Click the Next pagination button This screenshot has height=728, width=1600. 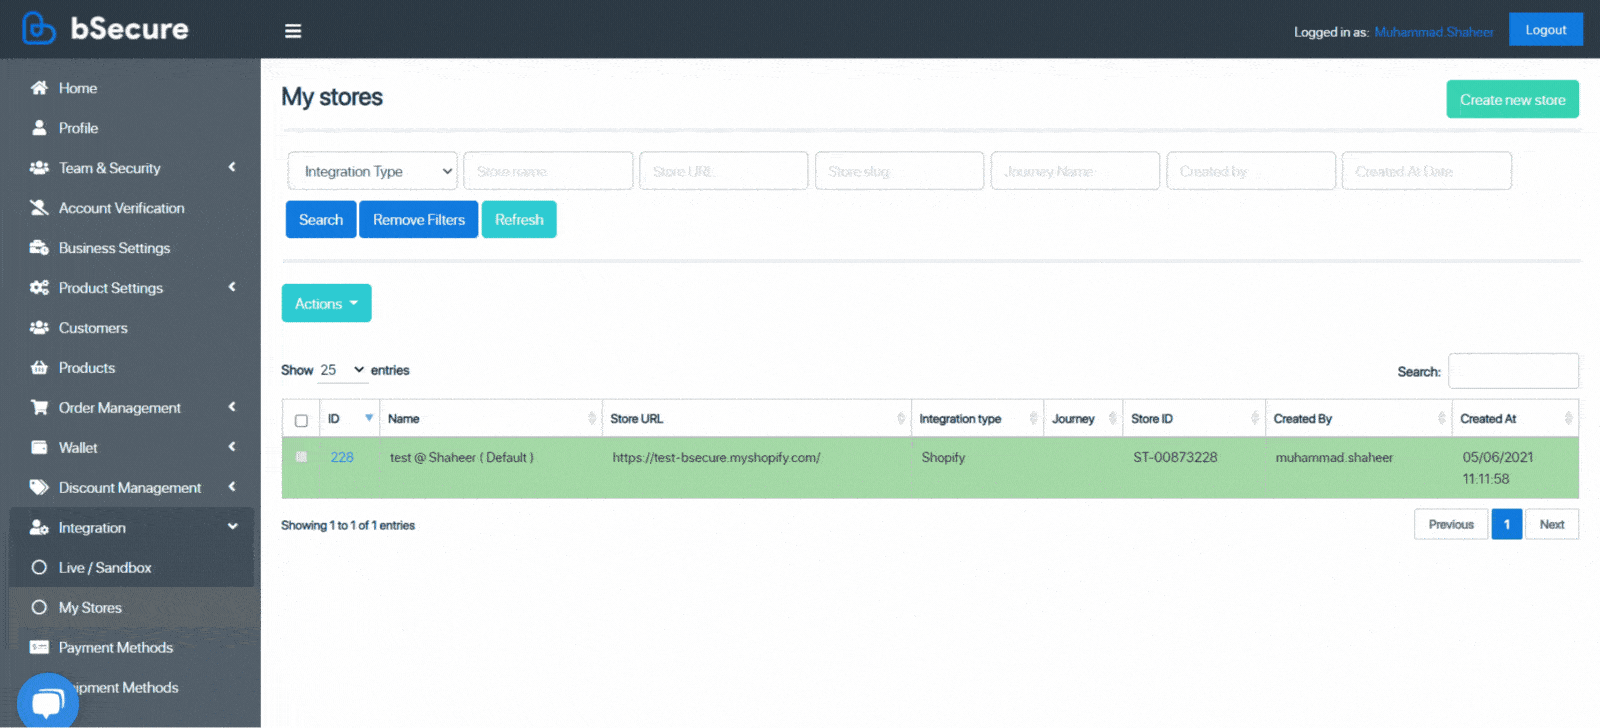pos(1552,524)
